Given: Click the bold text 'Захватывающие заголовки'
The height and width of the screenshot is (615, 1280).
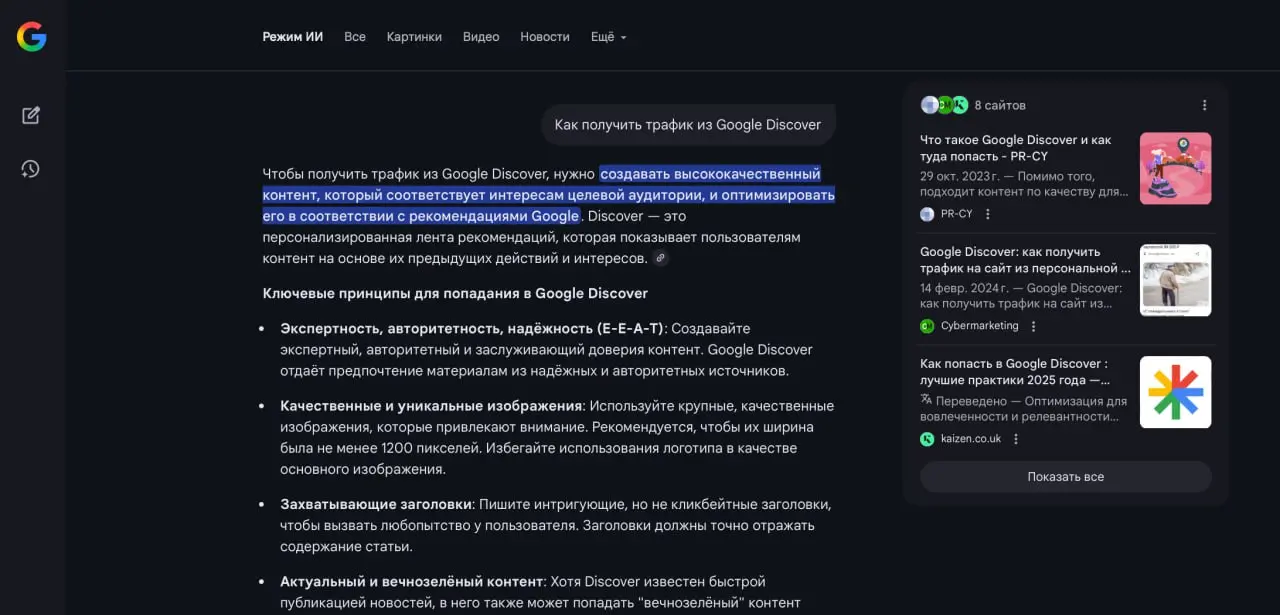Looking at the screenshot, I should tap(376, 503).
